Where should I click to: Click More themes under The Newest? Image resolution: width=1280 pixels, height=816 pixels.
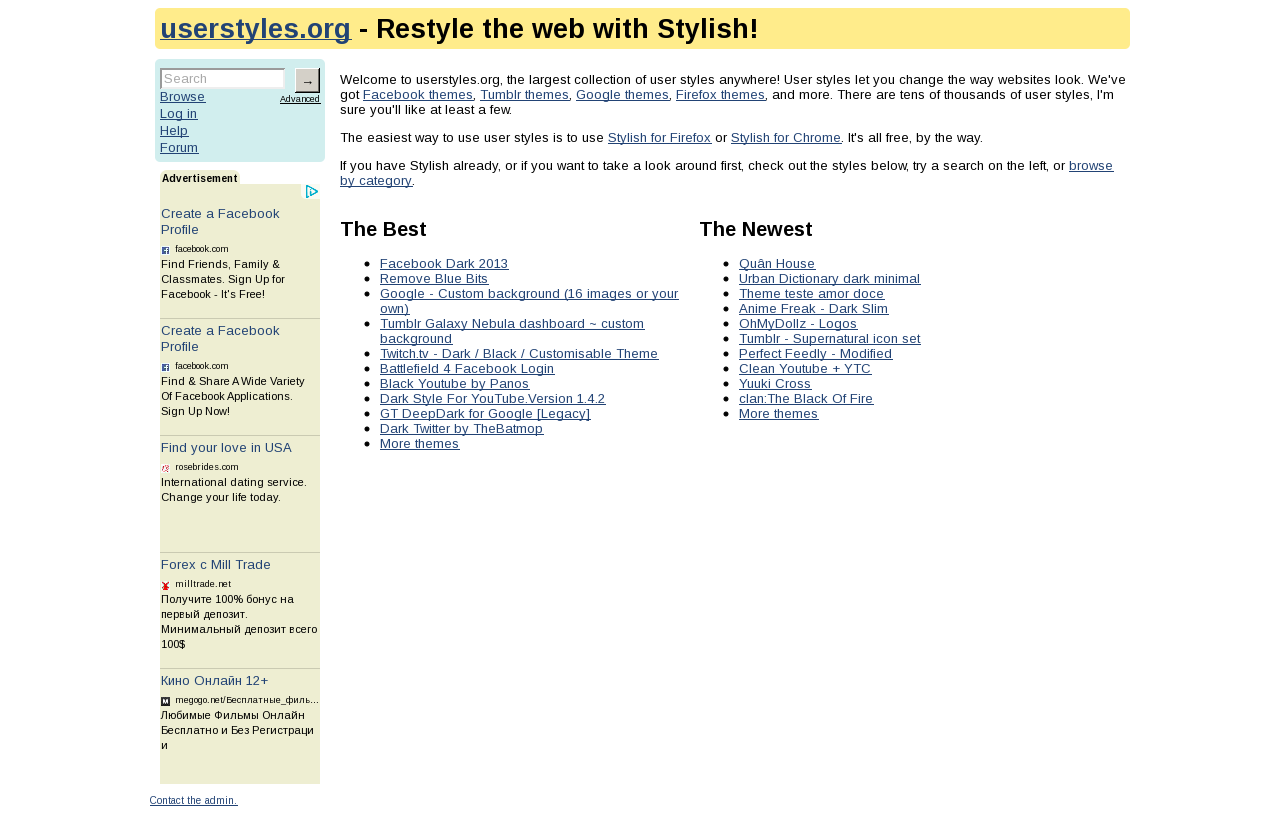tap(779, 414)
